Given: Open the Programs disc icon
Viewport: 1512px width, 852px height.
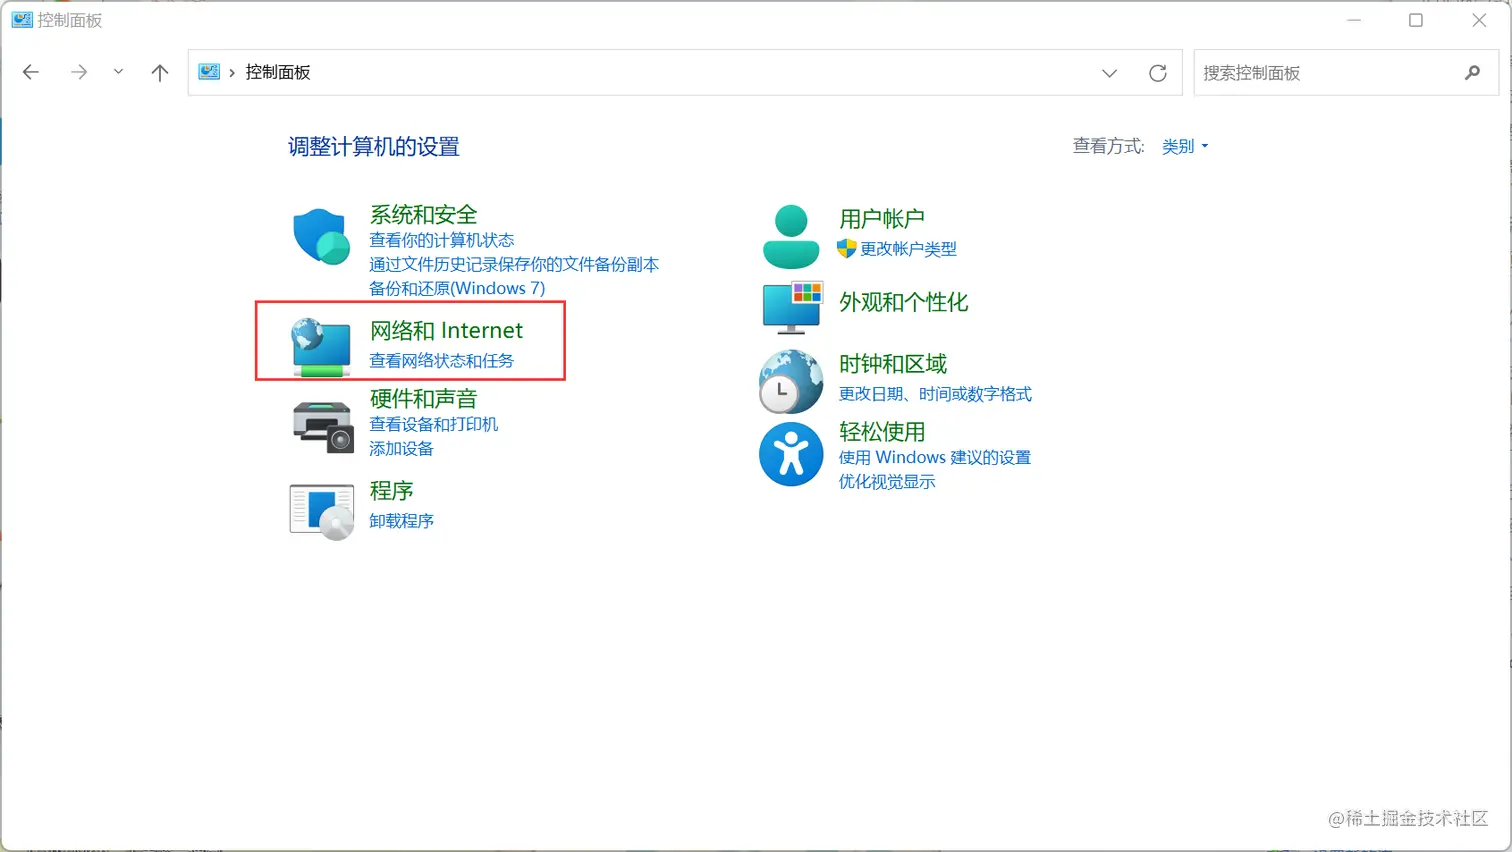Looking at the screenshot, I should coord(322,512).
